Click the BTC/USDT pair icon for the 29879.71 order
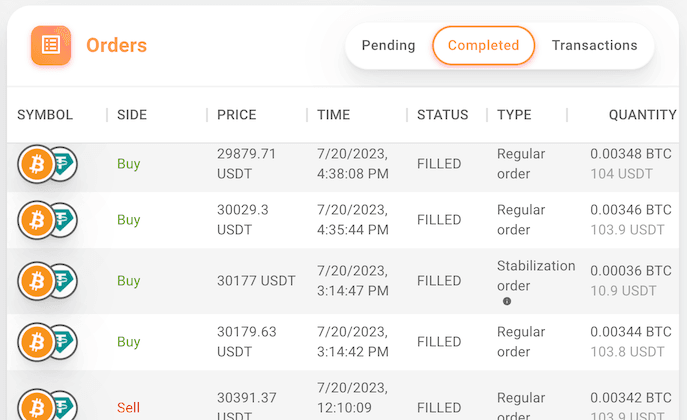Screen dimensions: 687x420 tap(47, 164)
